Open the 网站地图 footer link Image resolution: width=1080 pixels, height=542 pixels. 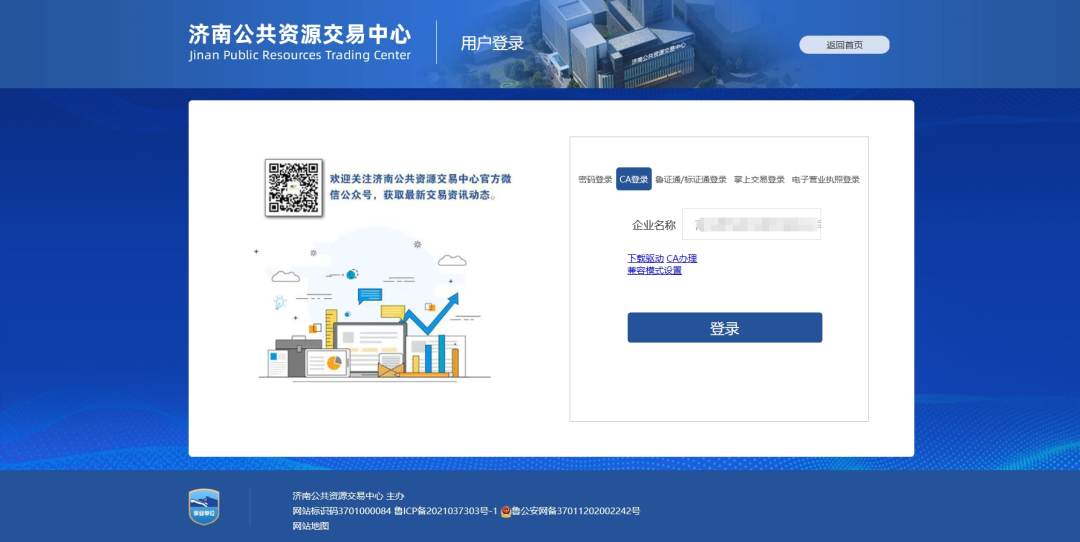coord(311,526)
